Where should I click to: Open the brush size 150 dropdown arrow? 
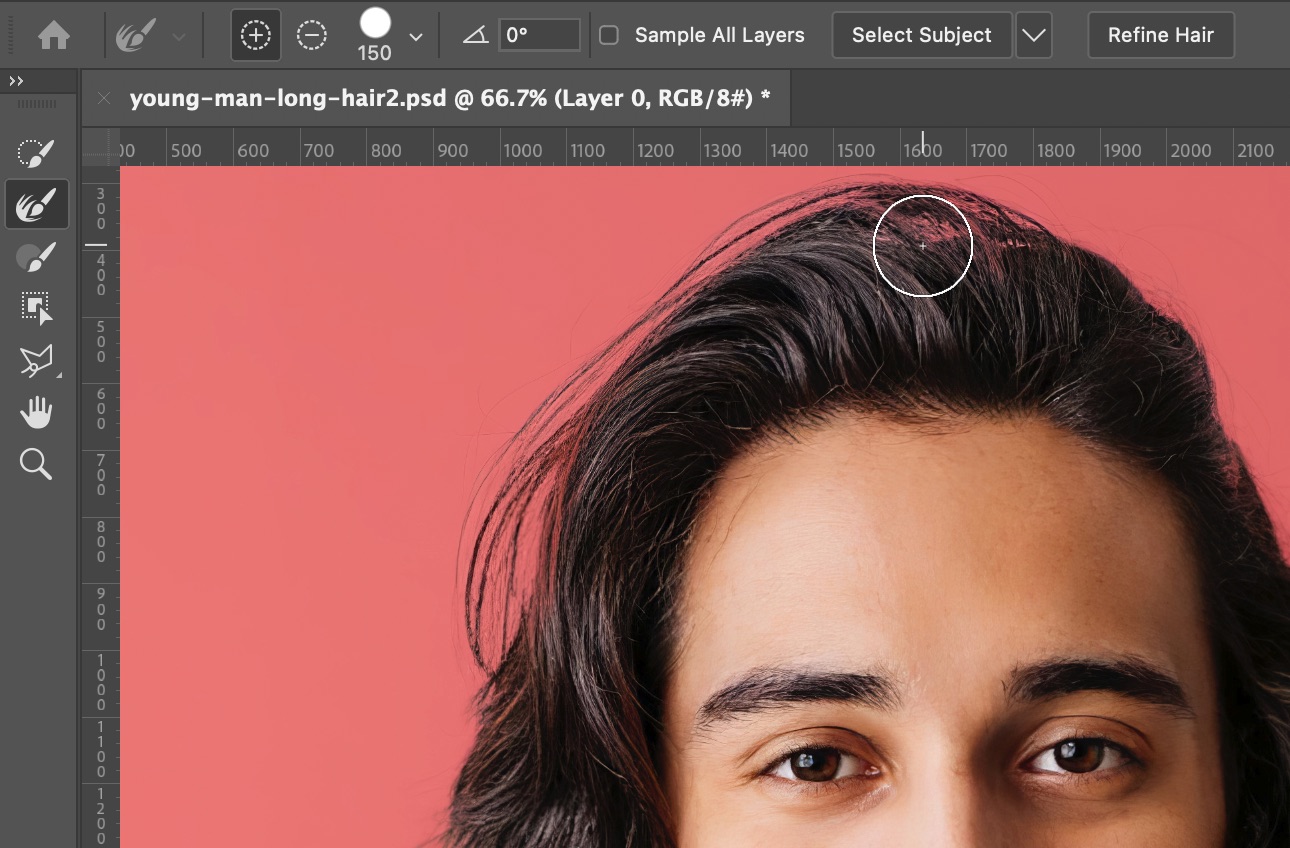tap(416, 37)
